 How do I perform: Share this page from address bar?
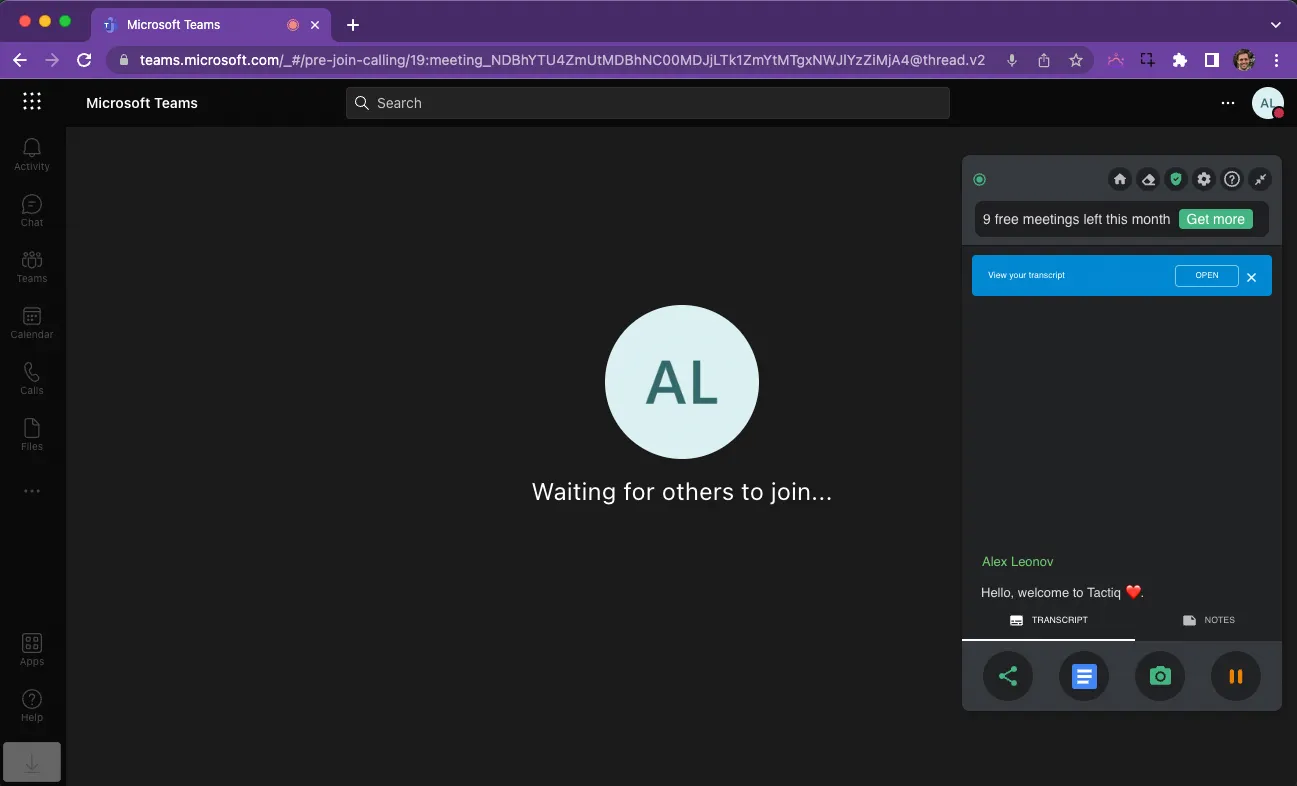coord(1044,60)
